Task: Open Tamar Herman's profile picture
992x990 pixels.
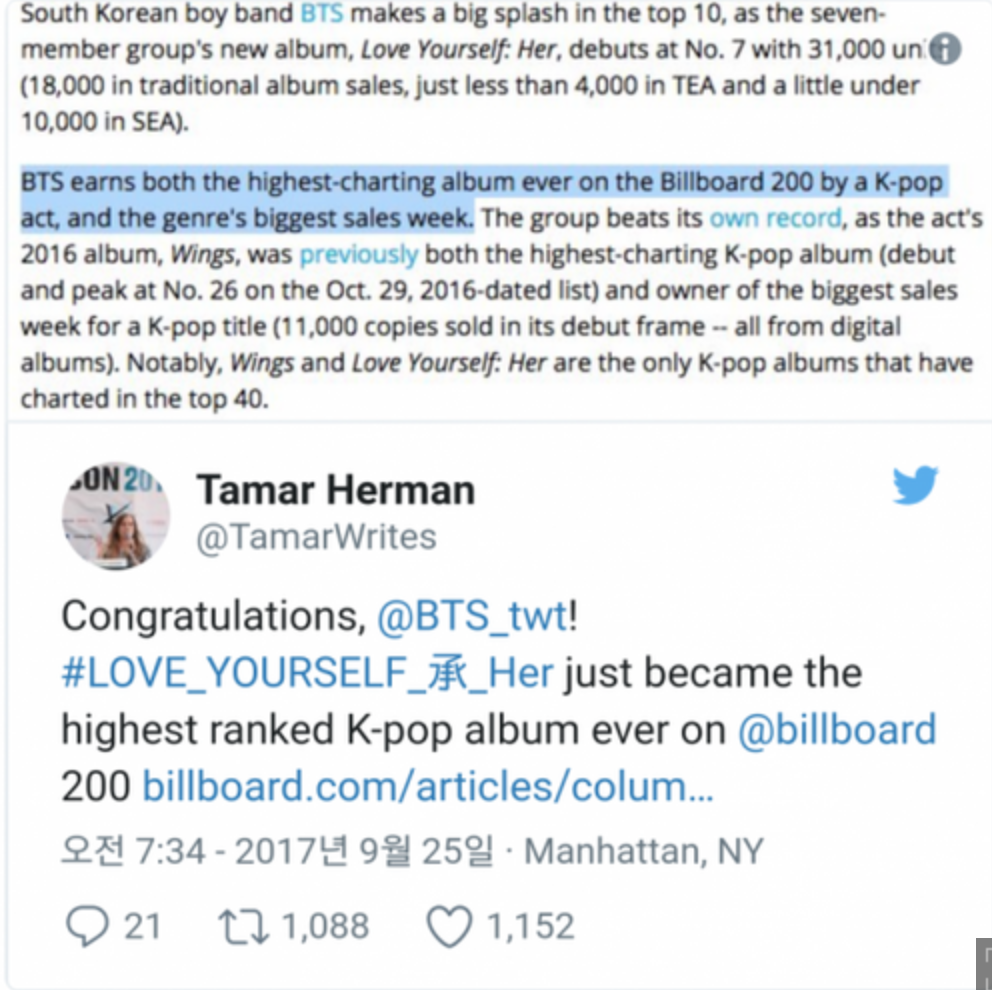Action: pos(116,515)
